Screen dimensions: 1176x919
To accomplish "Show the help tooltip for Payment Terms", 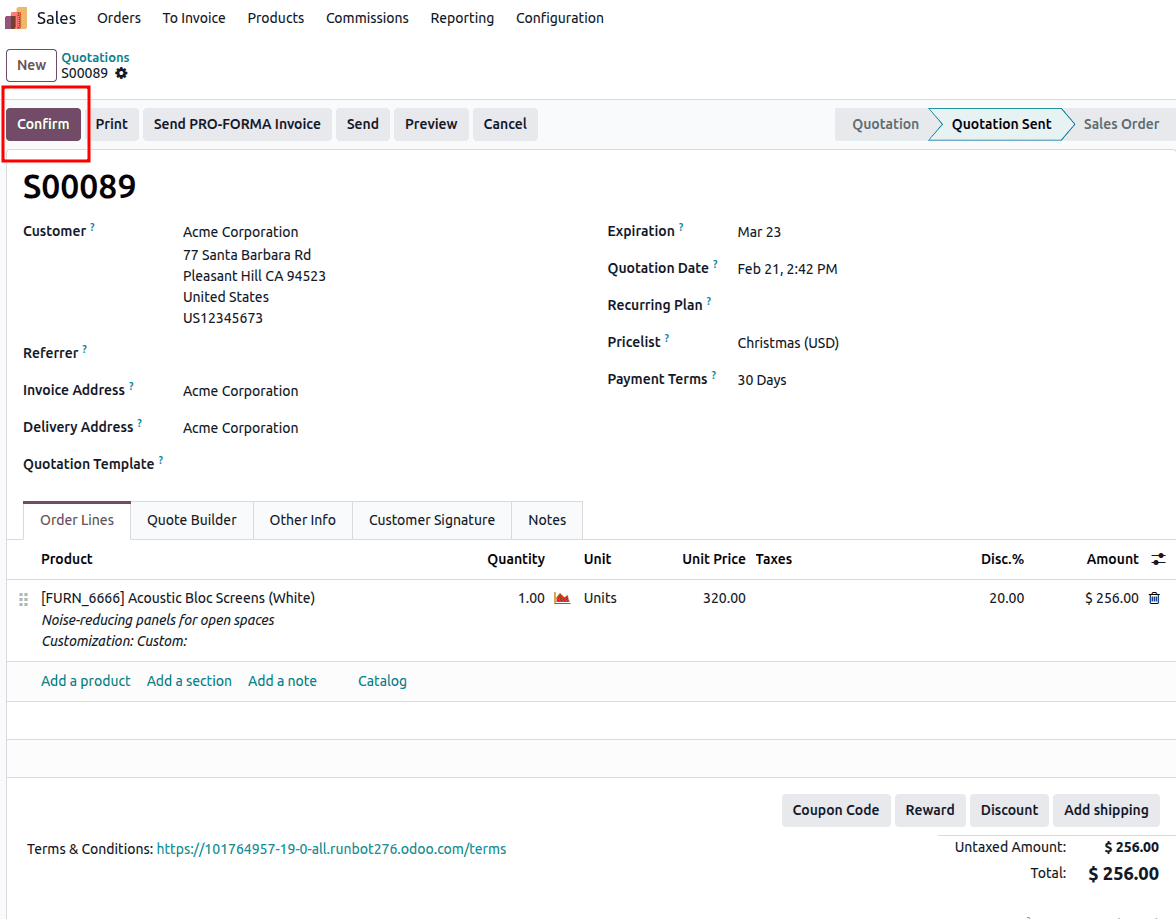I will coord(713,374).
